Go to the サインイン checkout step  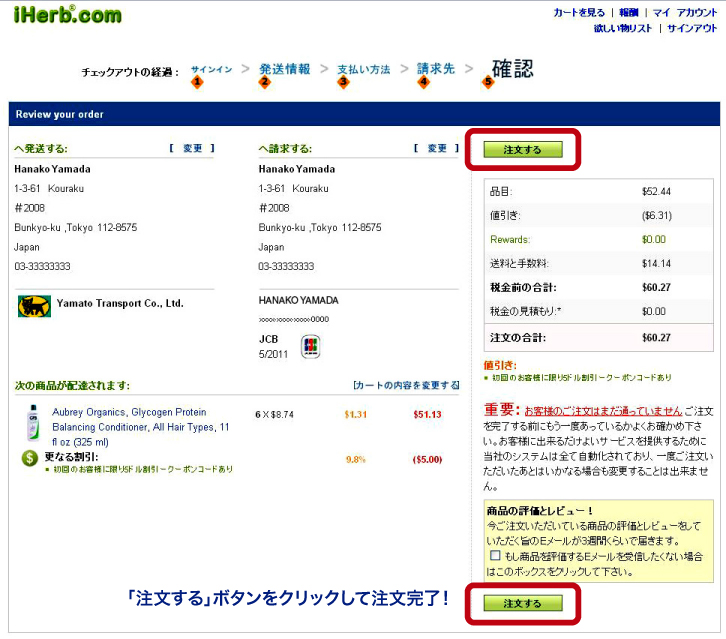tap(212, 69)
